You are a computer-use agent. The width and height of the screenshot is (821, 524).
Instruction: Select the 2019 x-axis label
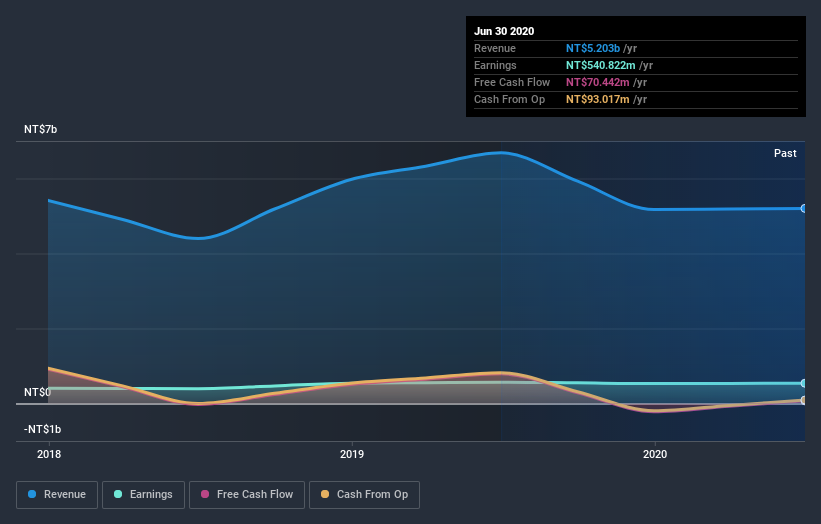(x=352, y=454)
